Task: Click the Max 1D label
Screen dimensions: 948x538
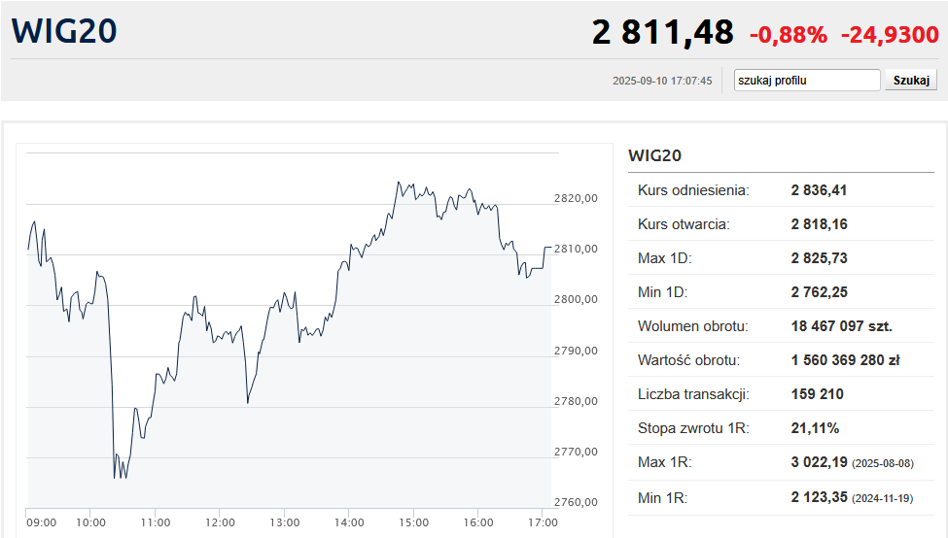Action: tap(664, 258)
